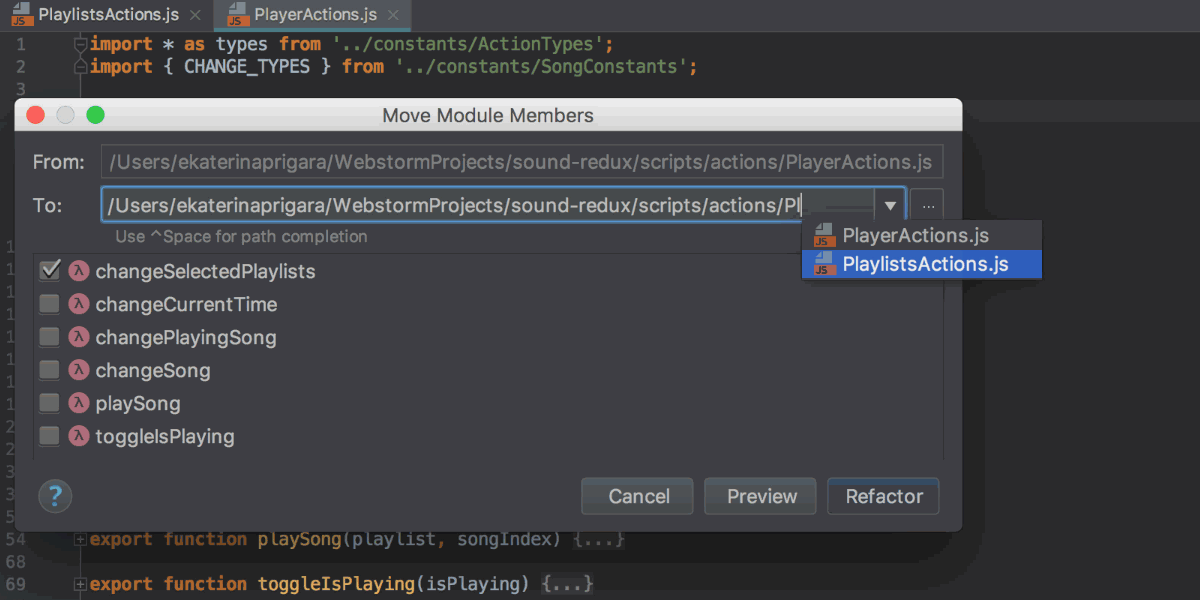Tick the changePlayingSong checkbox
Screen dimensions: 1200x600
pyautogui.click(x=49, y=337)
